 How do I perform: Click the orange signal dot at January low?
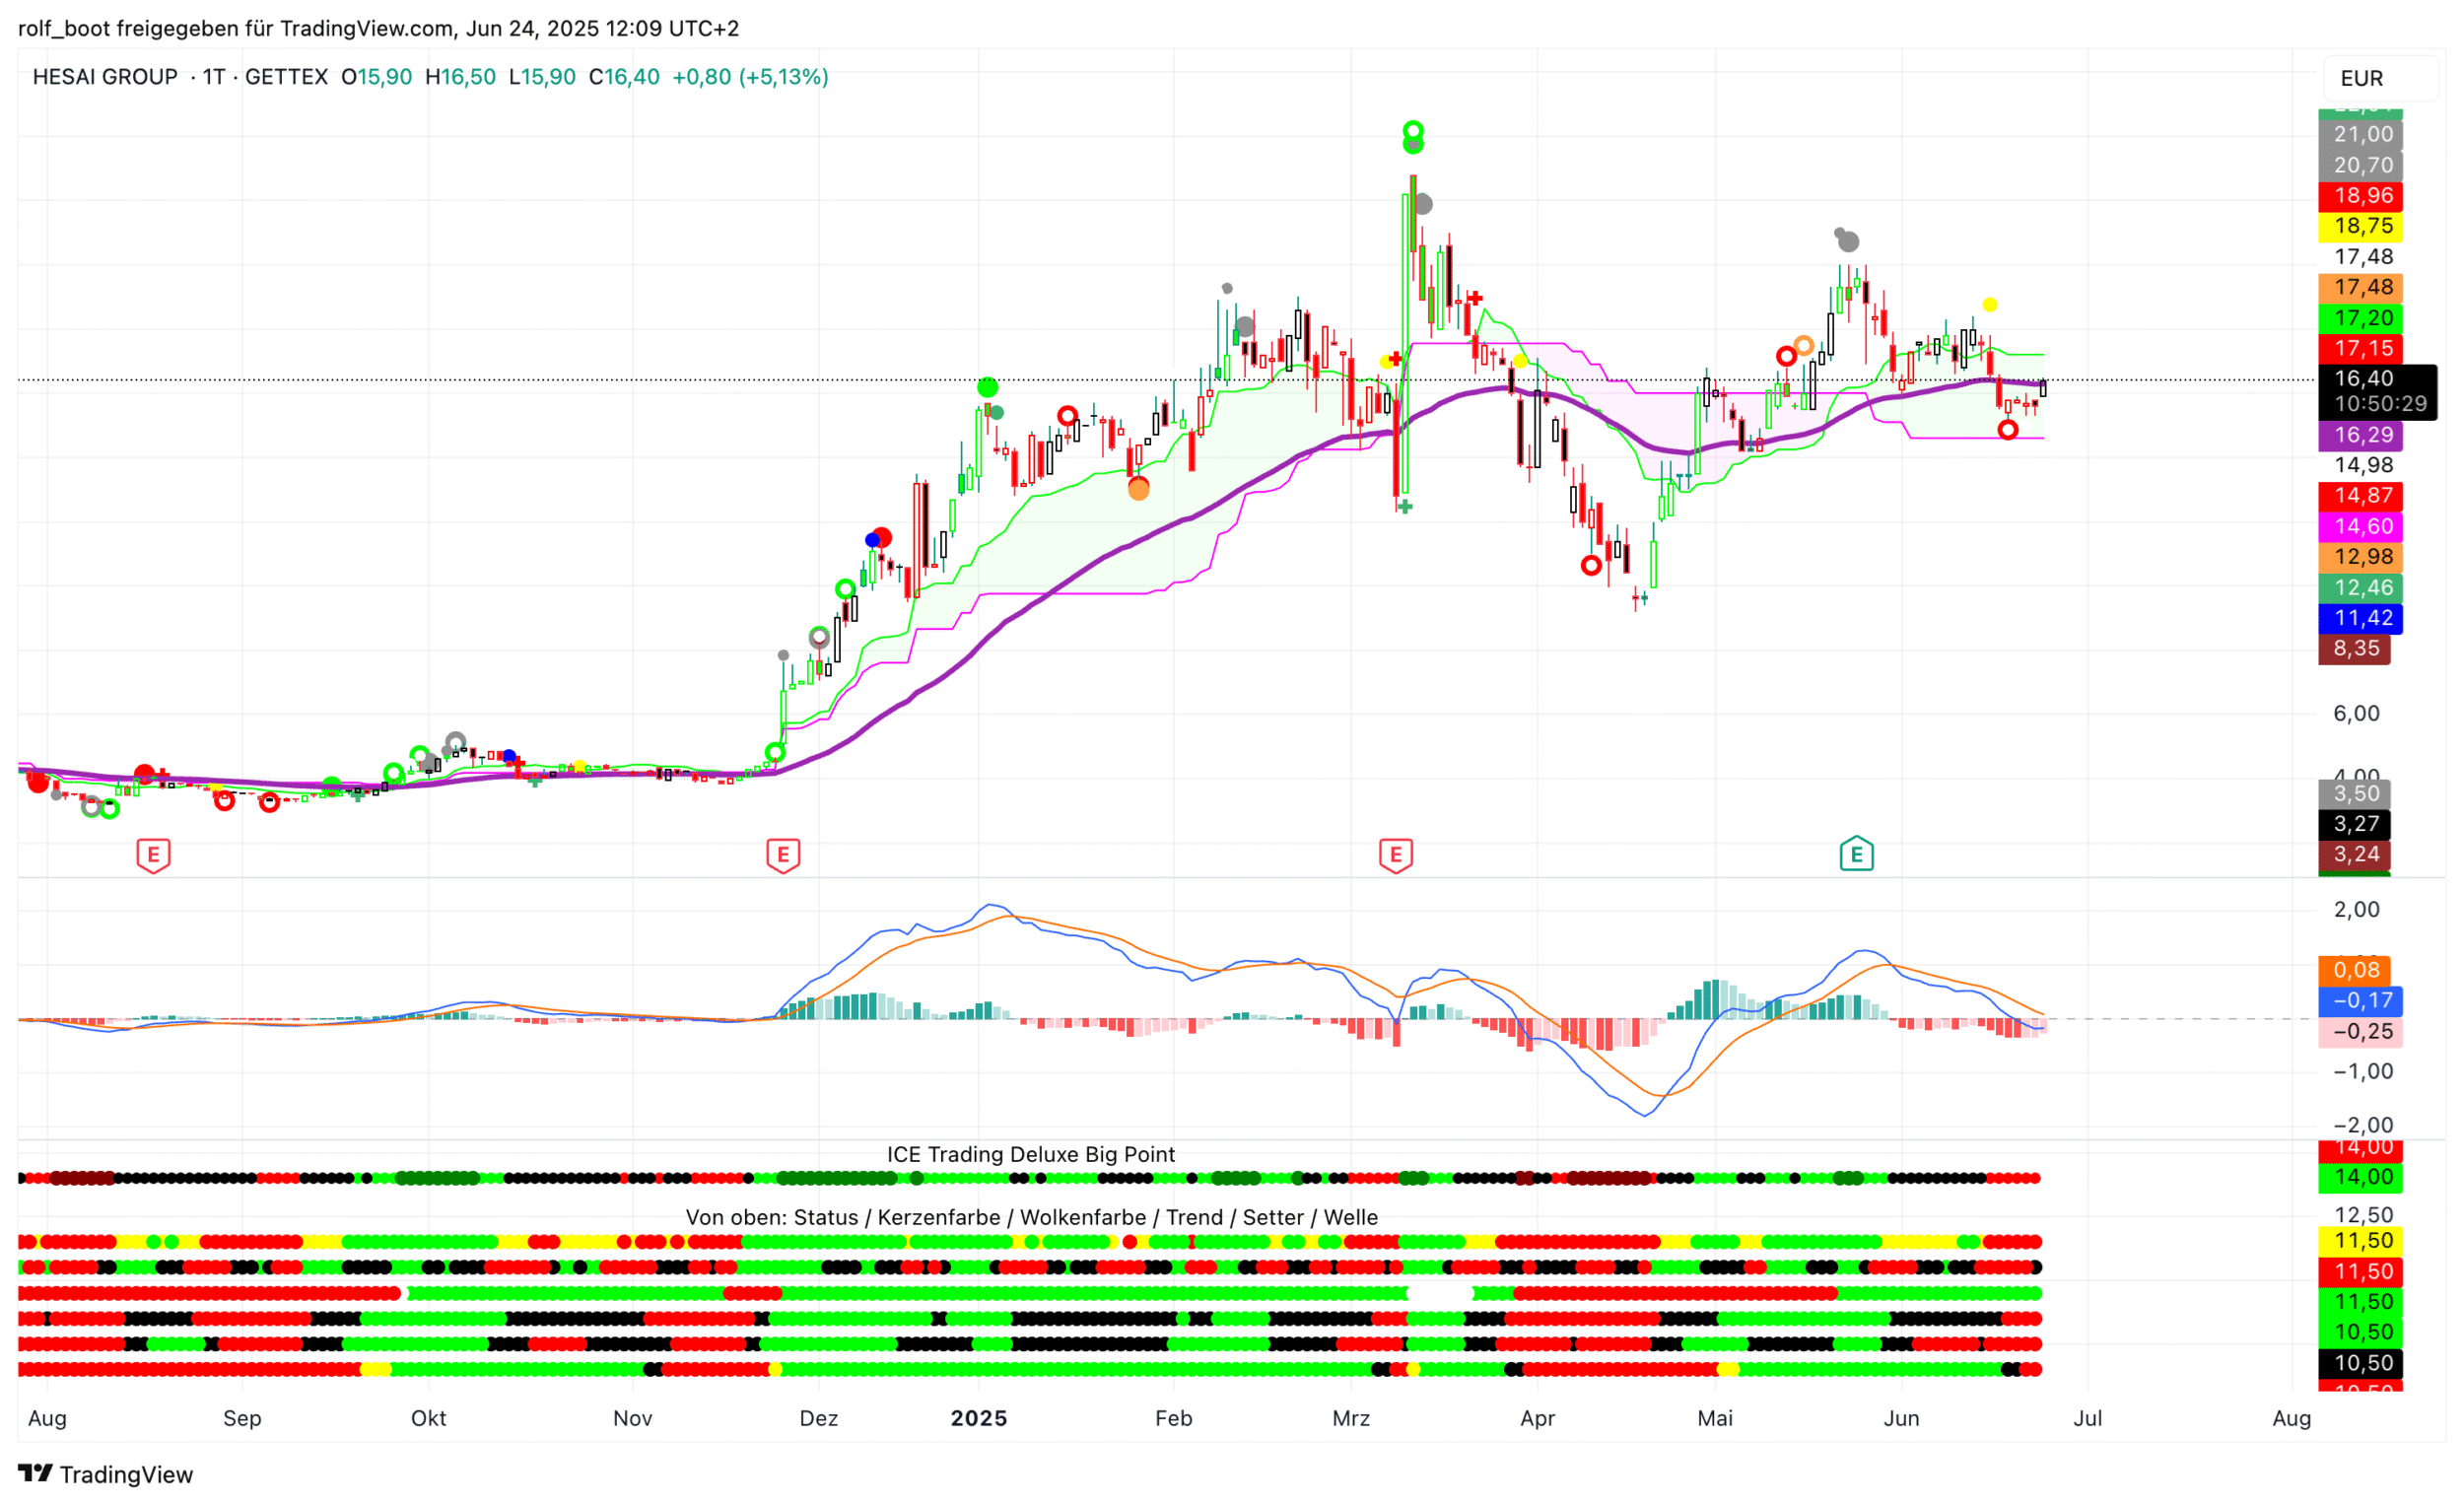(x=1139, y=489)
